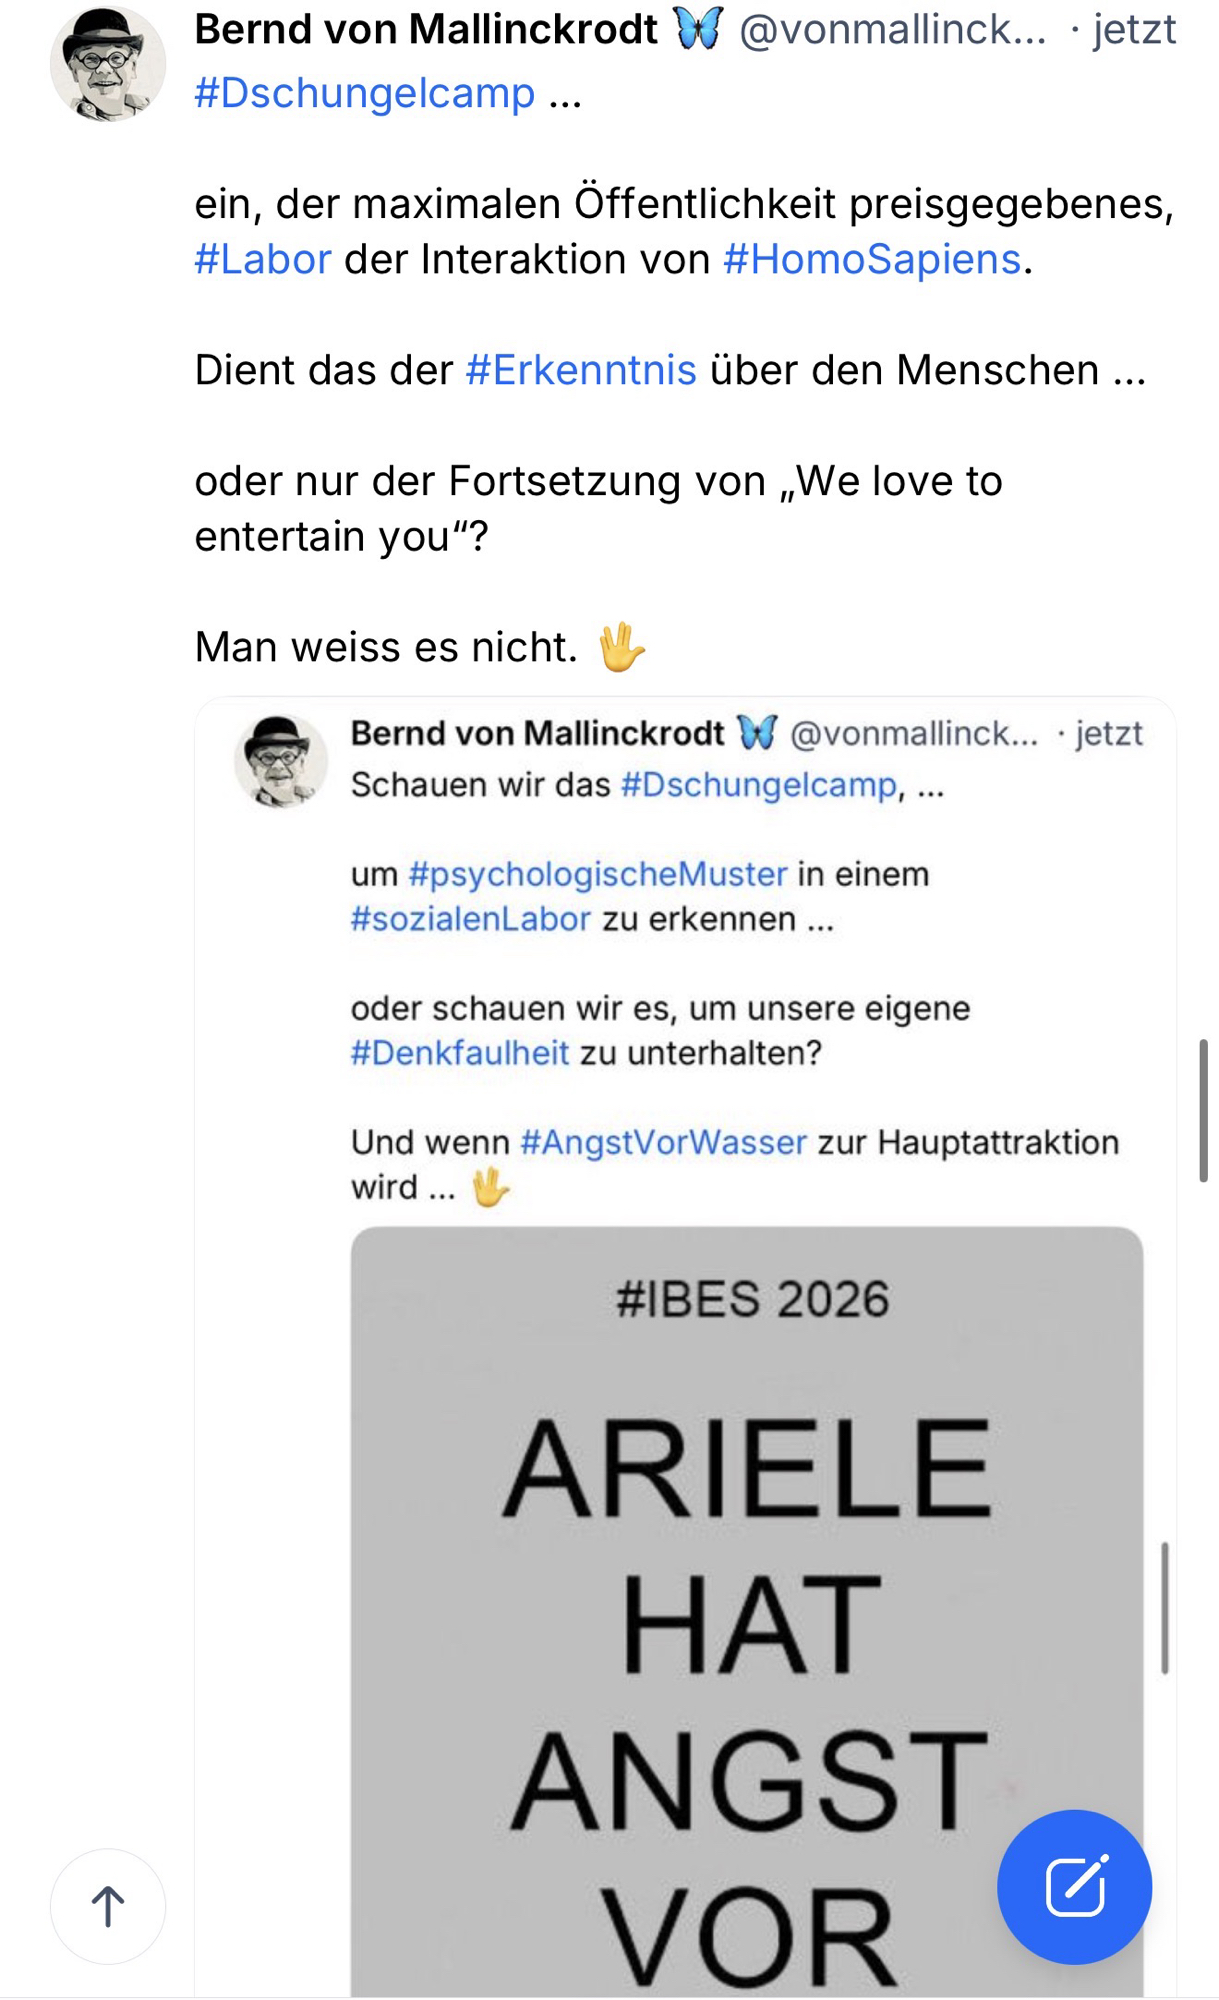Image resolution: width=1219 pixels, height=2000 pixels.
Task: Open the #psychologischeMuster hashtag
Action: pyautogui.click(x=598, y=874)
